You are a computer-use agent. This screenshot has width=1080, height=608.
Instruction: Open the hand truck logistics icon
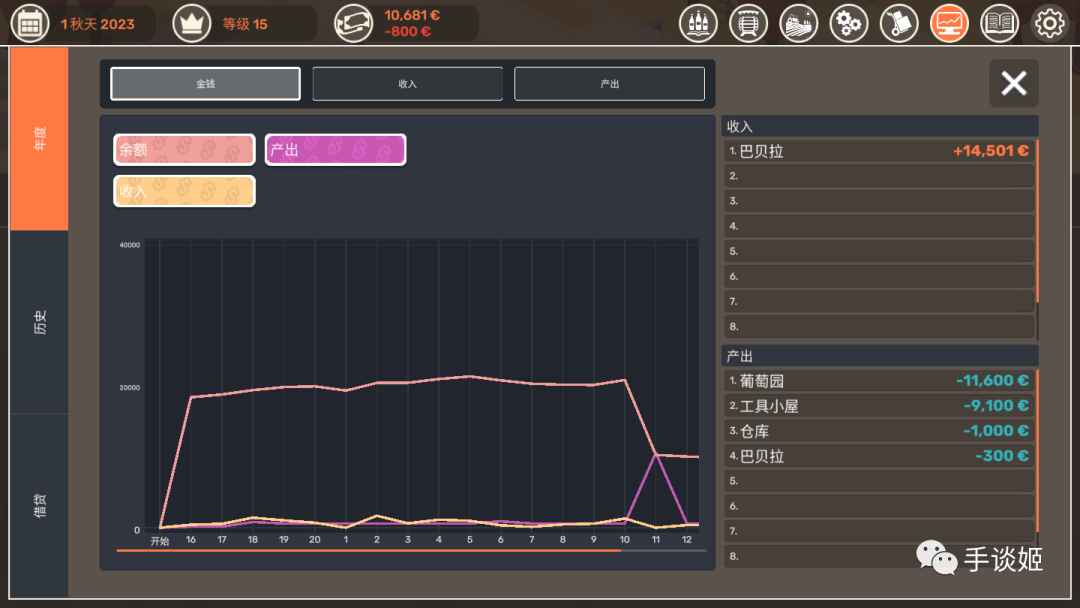coord(898,22)
